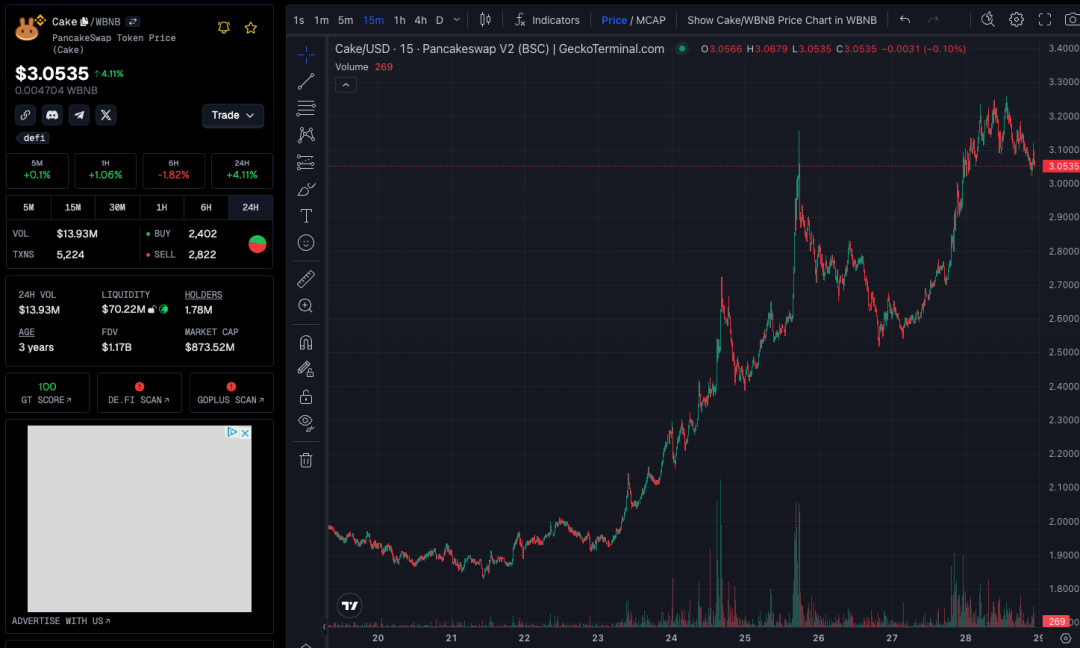Select the Fibonacci retracement tool
Screen dimensions: 1080x648
pos(306,109)
